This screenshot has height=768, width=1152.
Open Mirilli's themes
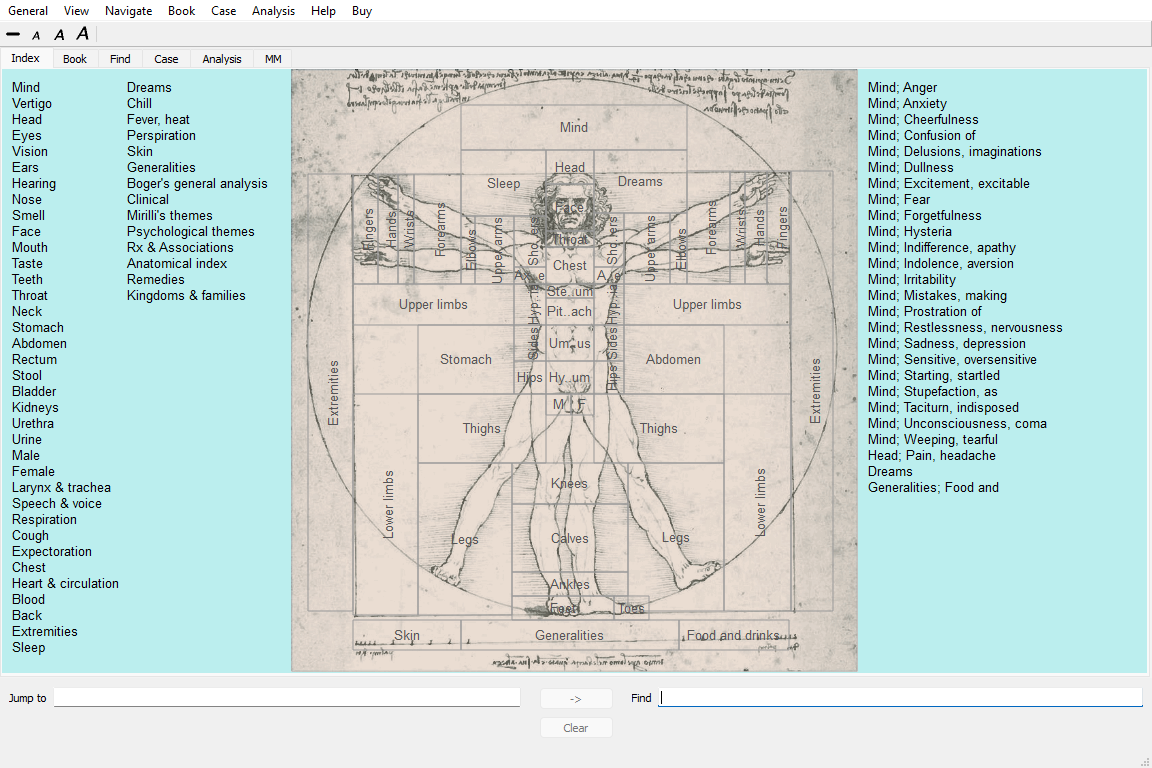[170, 215]
